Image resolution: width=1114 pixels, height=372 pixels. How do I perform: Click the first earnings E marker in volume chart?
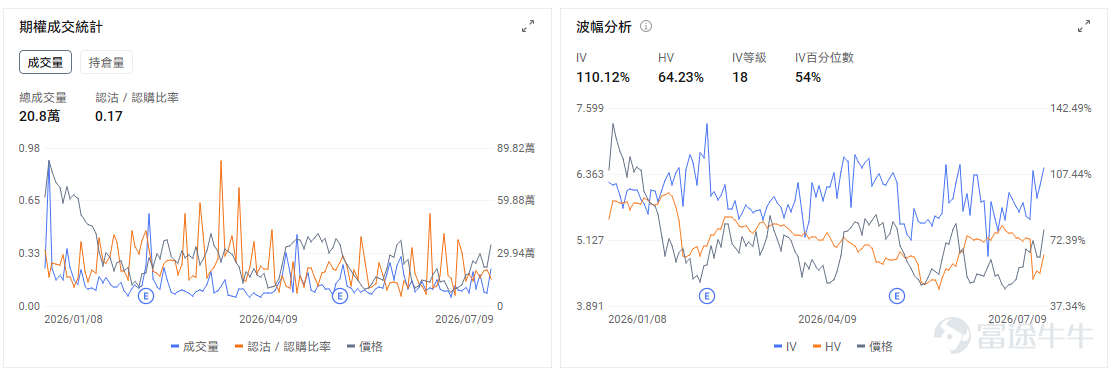(x=146, y=295)
